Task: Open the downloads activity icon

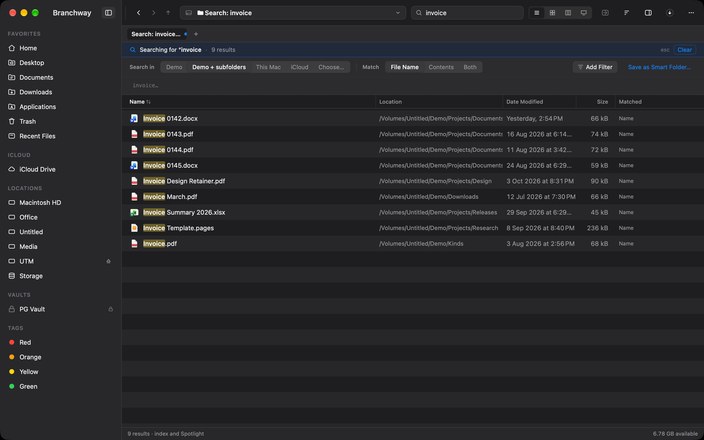Action: coord(669,13)
